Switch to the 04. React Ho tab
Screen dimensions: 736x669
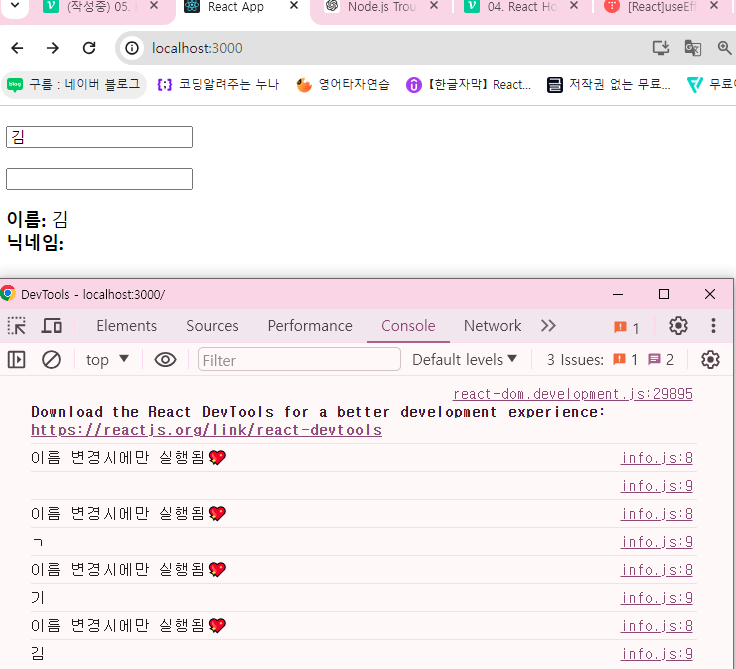(521, 7)
